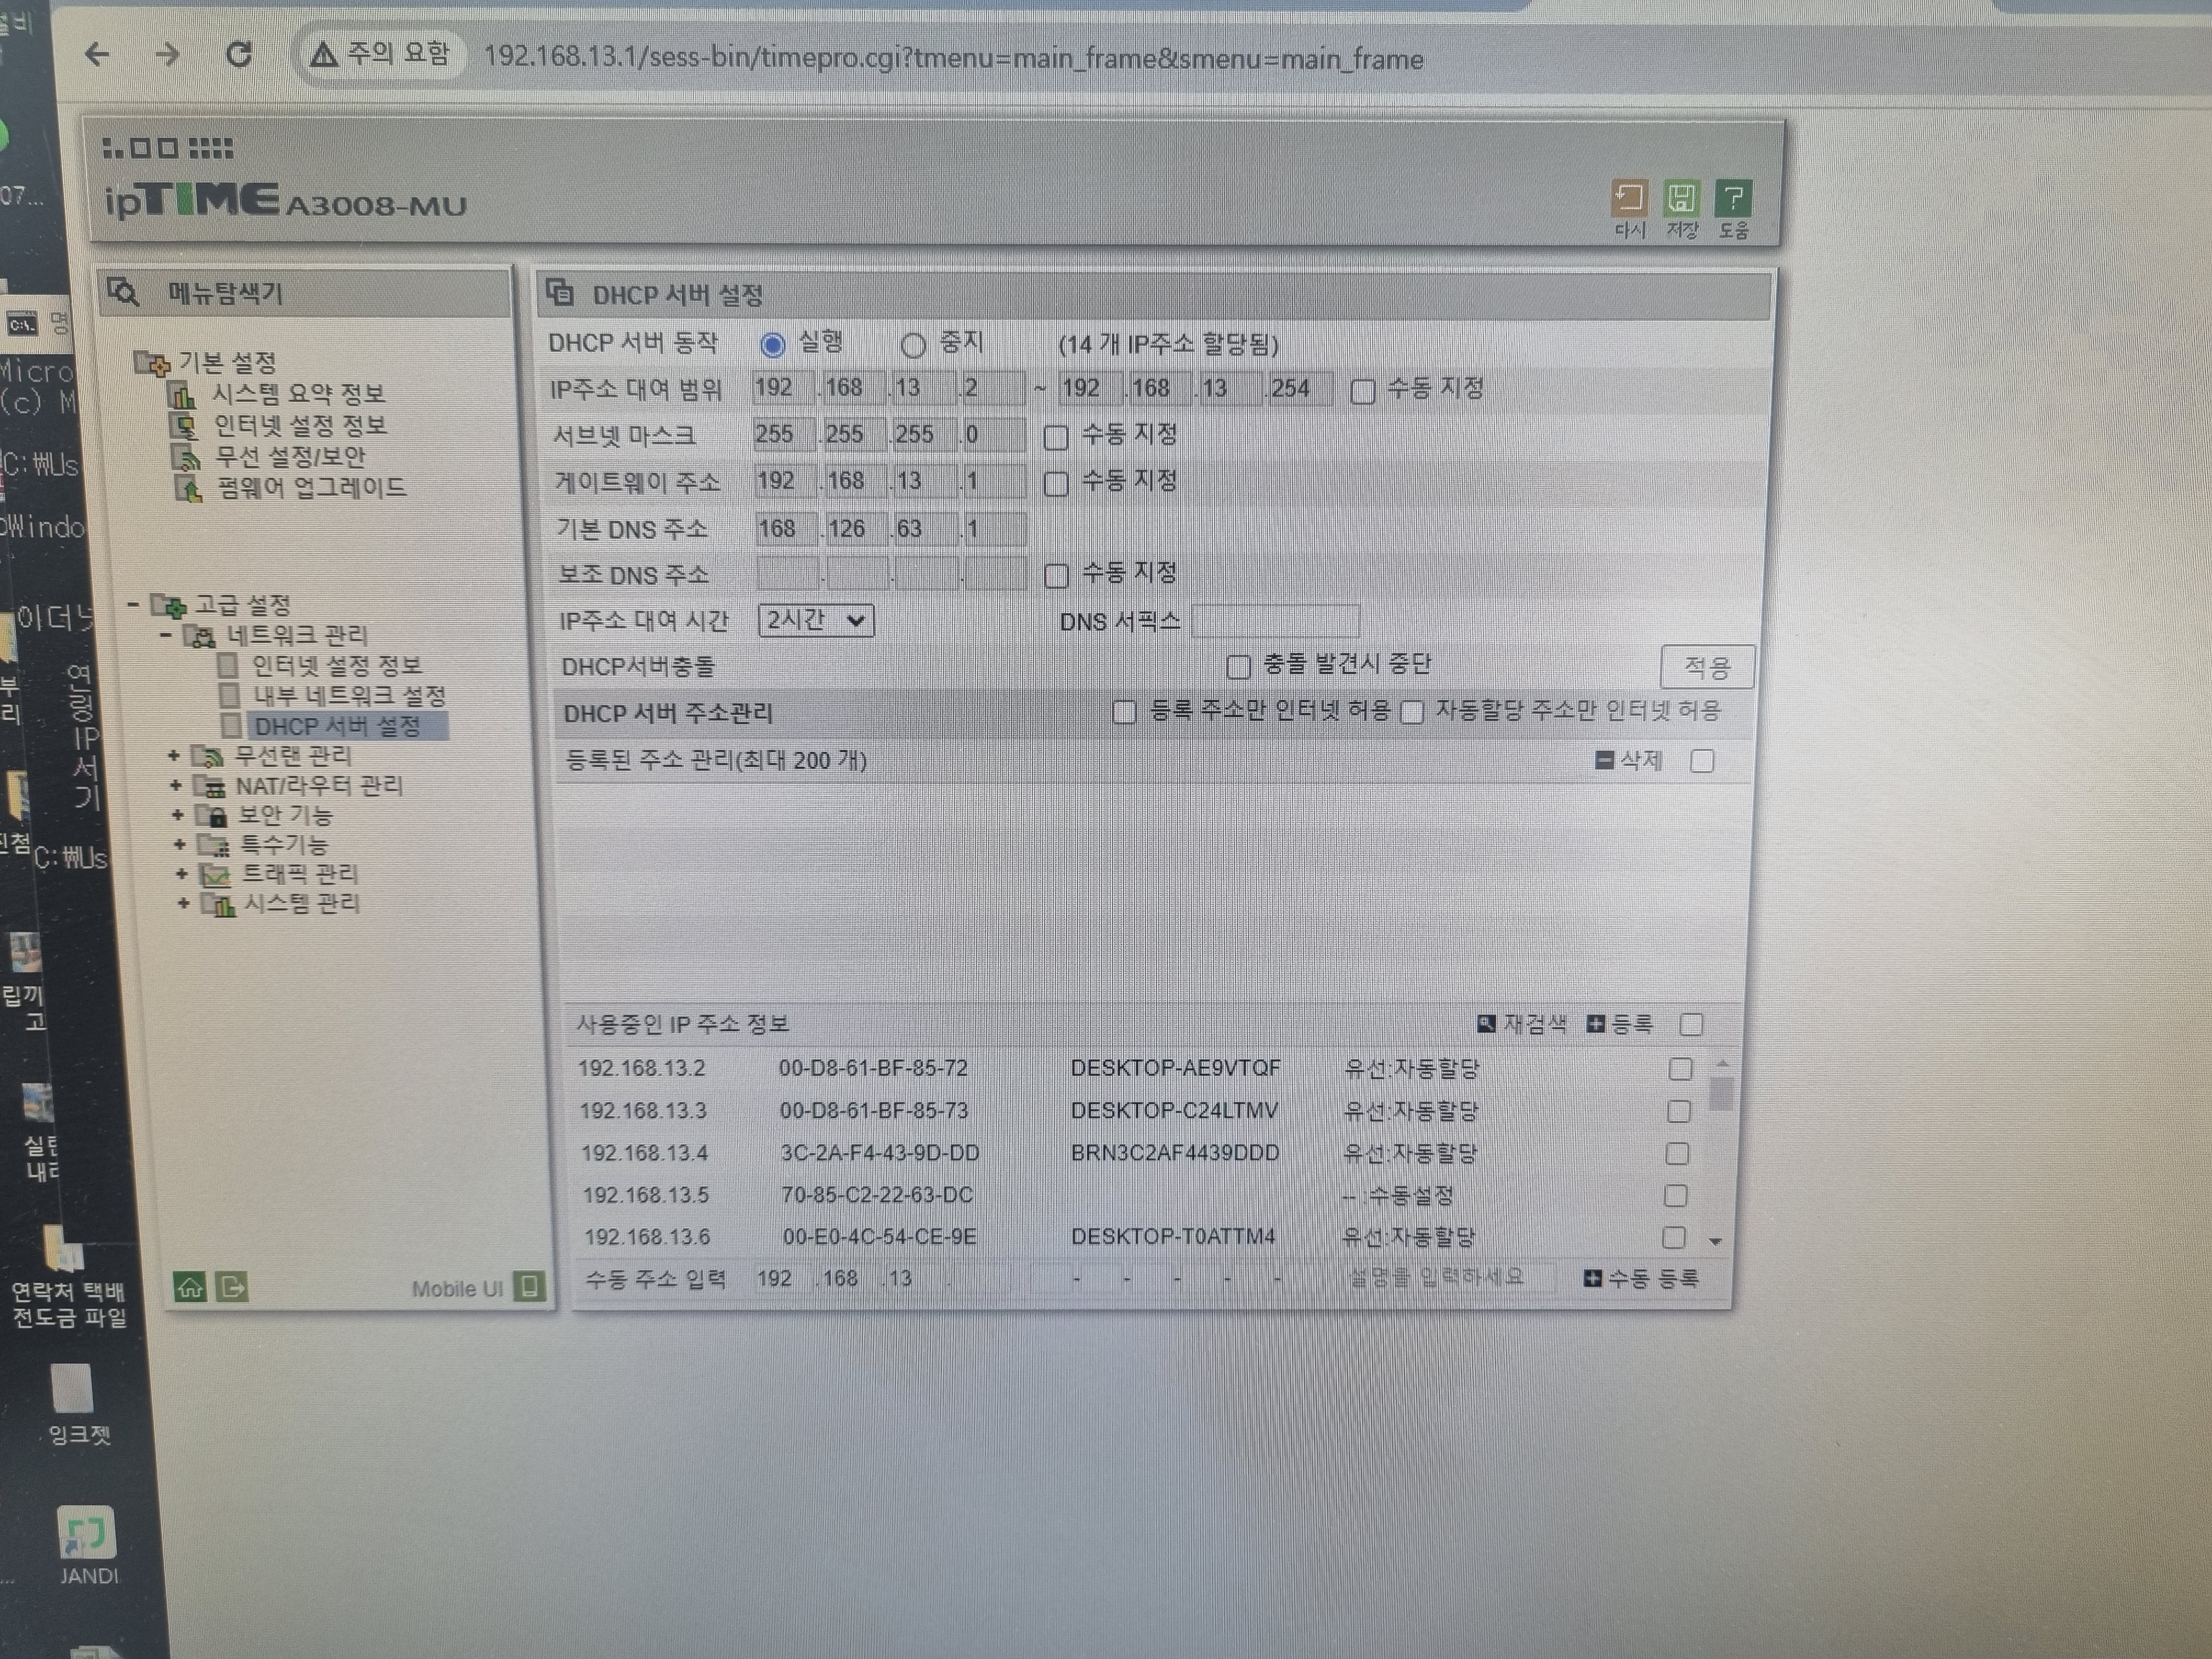Expand the 시스템 관리 tree node
This screenshot has width=2212, height=1659.
(183, 903)
